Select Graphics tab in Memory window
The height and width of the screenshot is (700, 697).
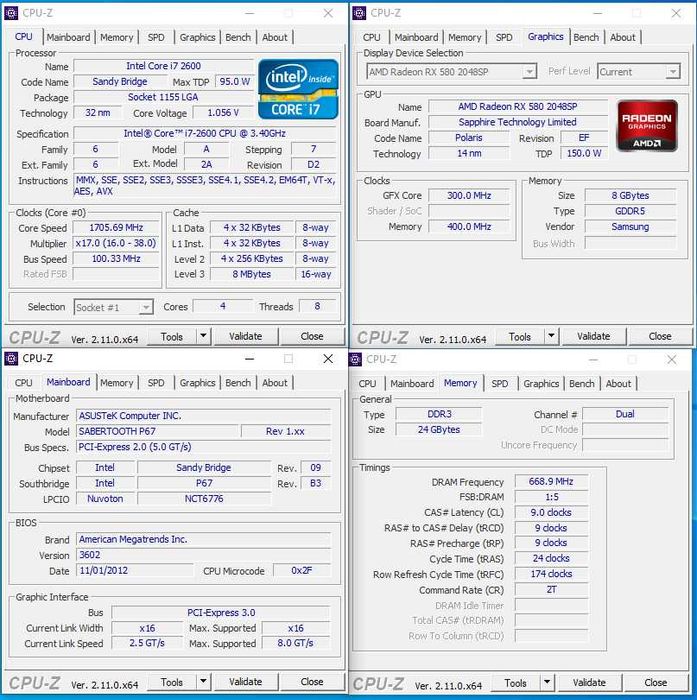tap(541, 383)
